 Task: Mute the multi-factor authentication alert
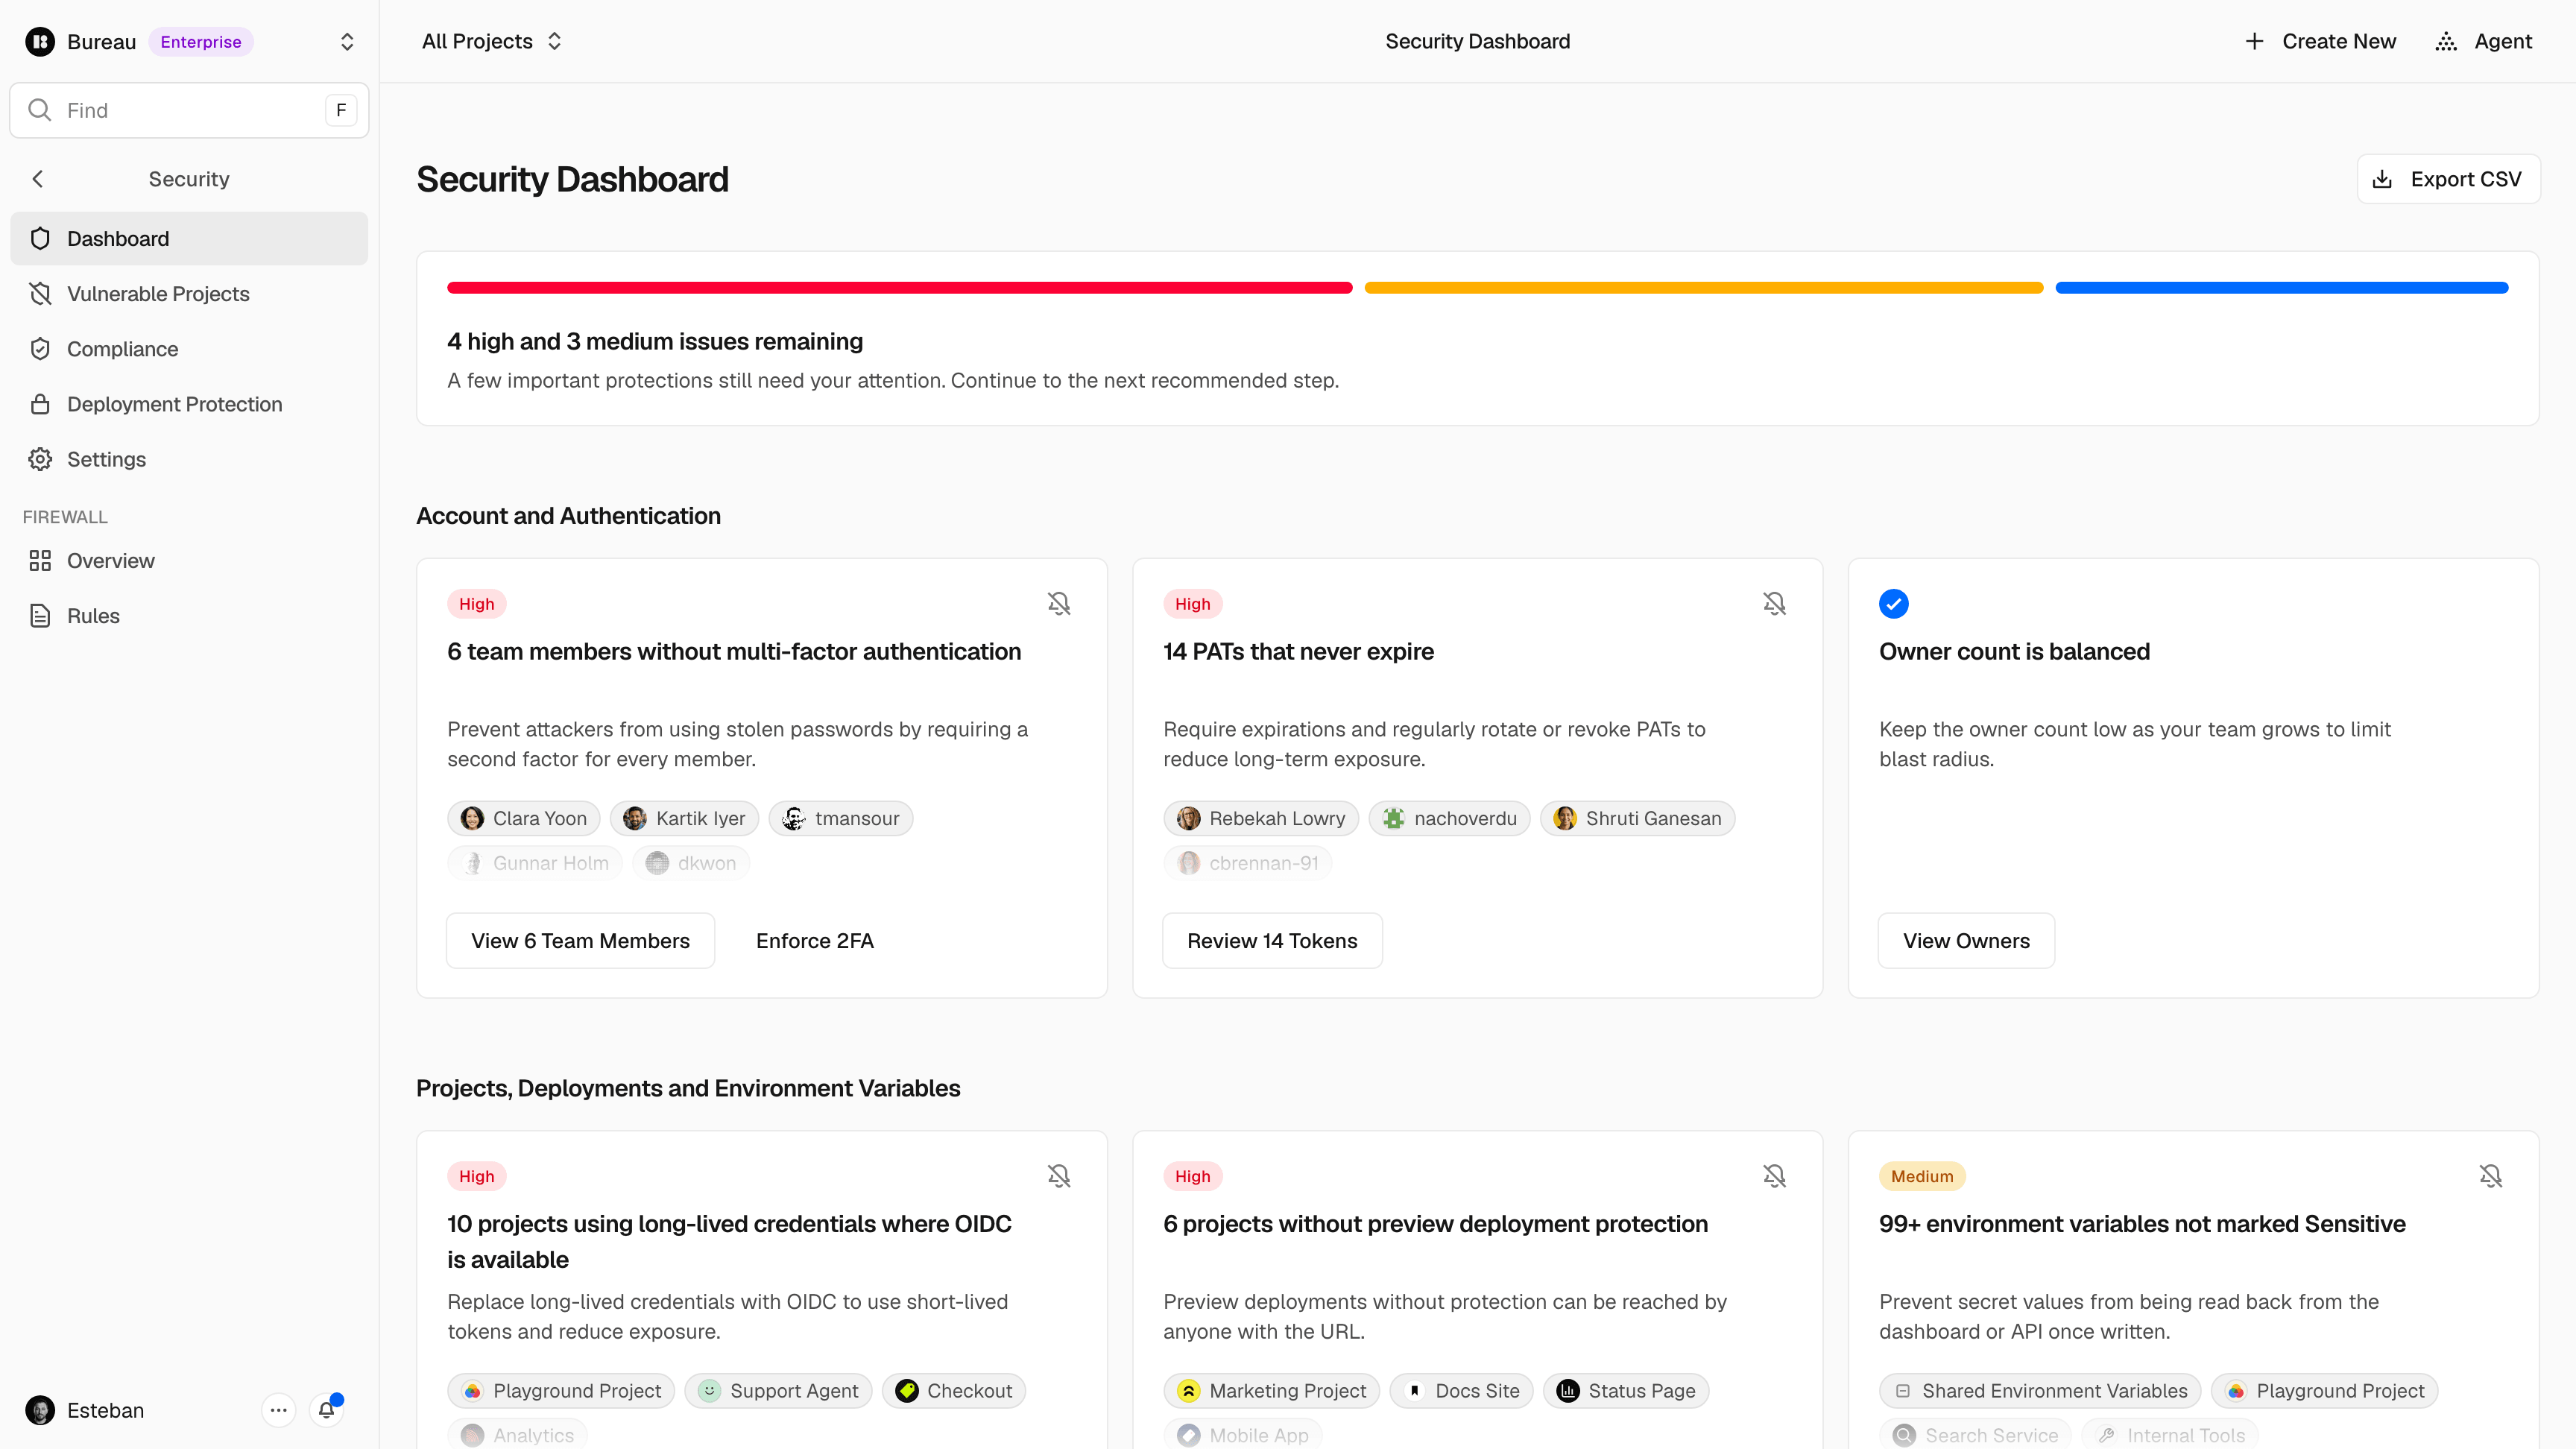coord(1058,603)
